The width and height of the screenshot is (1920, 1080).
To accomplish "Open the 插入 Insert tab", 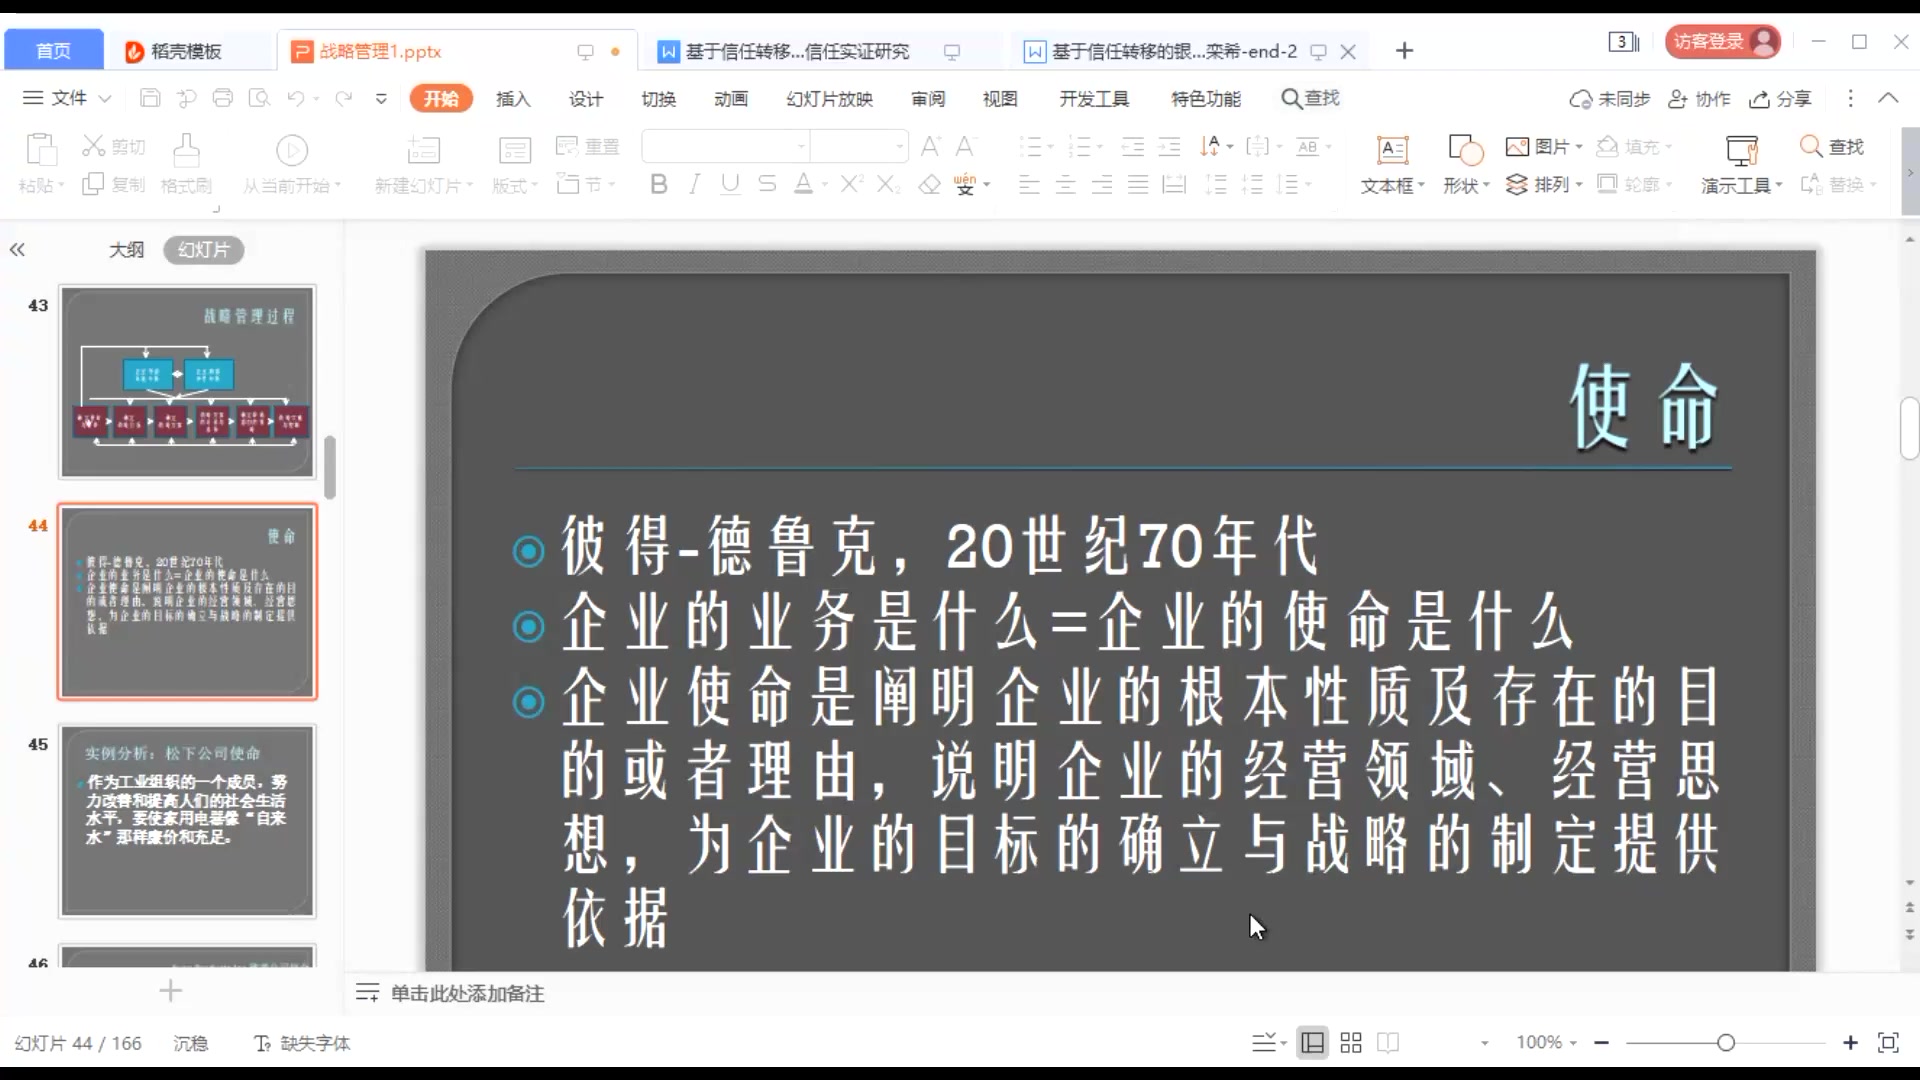I will click(513, 98).
